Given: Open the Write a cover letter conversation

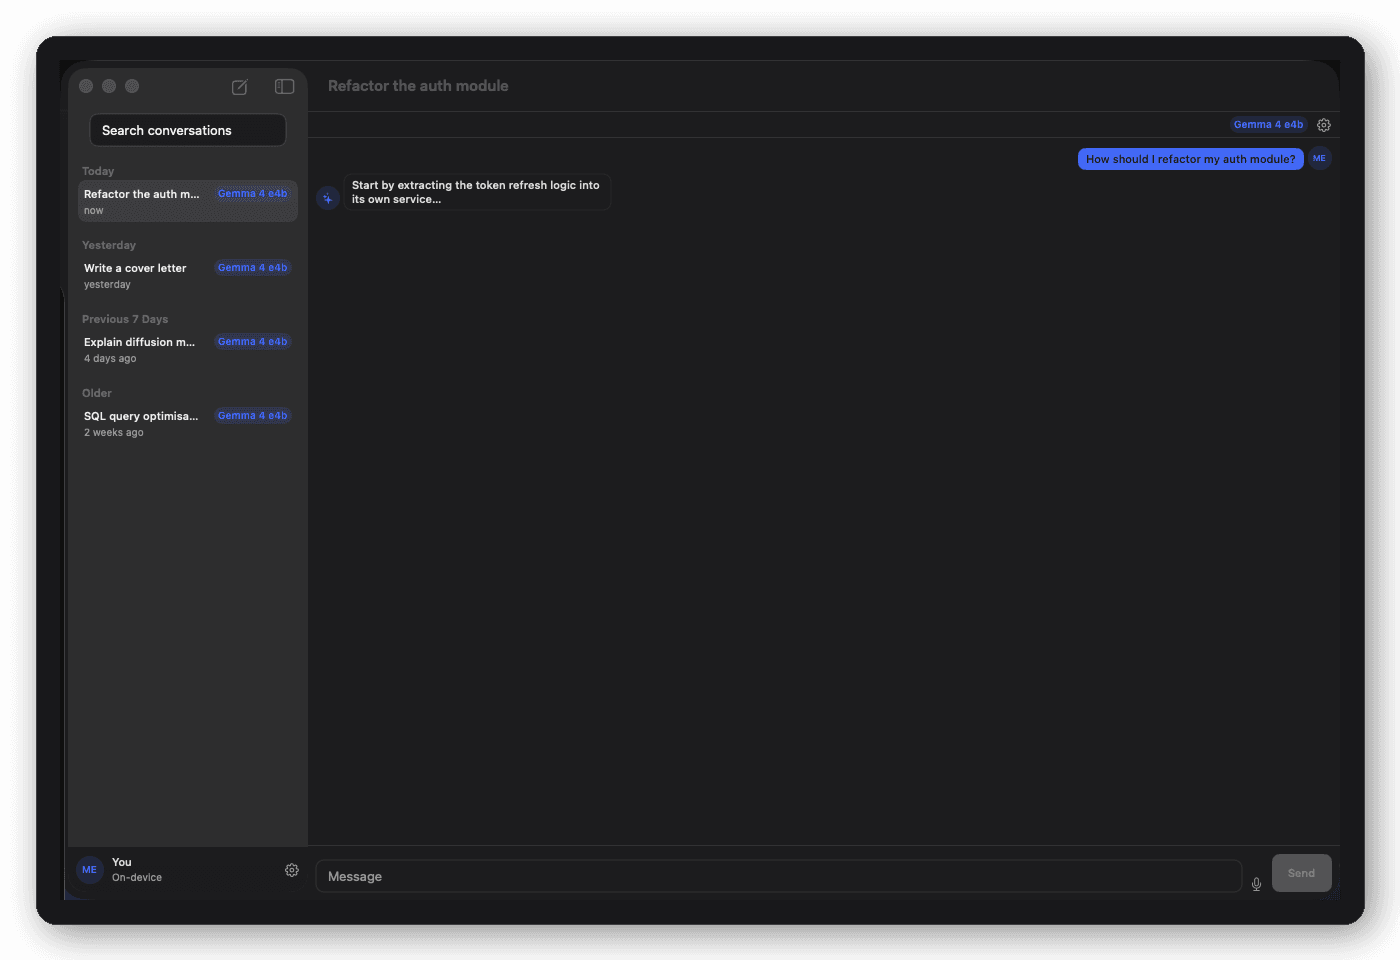Looking at the screenshot, I should coord(188,275).
